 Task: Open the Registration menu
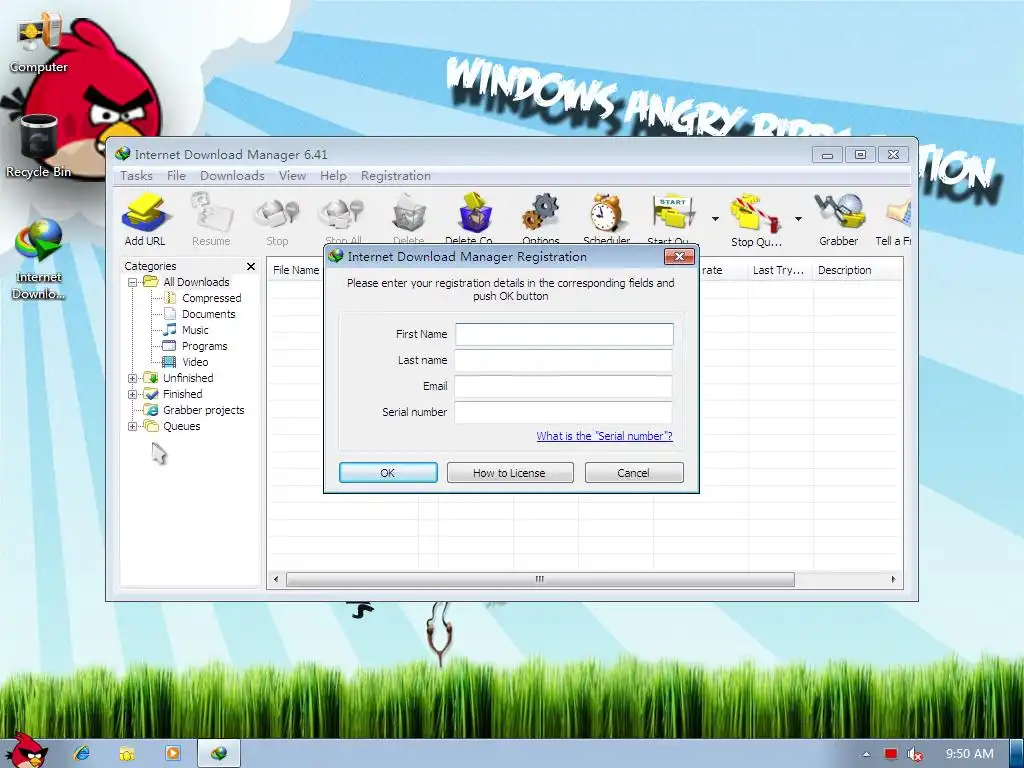pyautogui.click(x=396, y=176)
